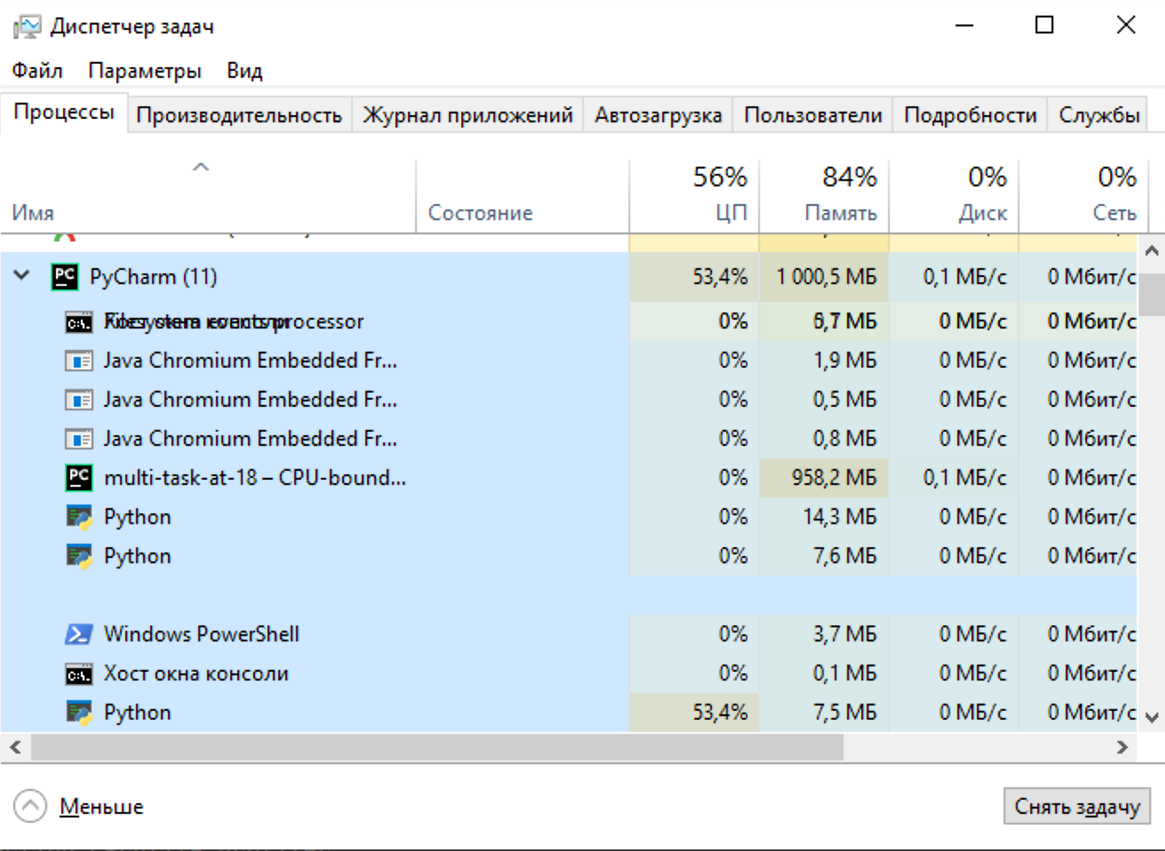Screen dimensions: 1165x851
Task: Click the icon of 1,9 МБ Java Chromium row
Action: pyautogui.click(x=79, y=361)
